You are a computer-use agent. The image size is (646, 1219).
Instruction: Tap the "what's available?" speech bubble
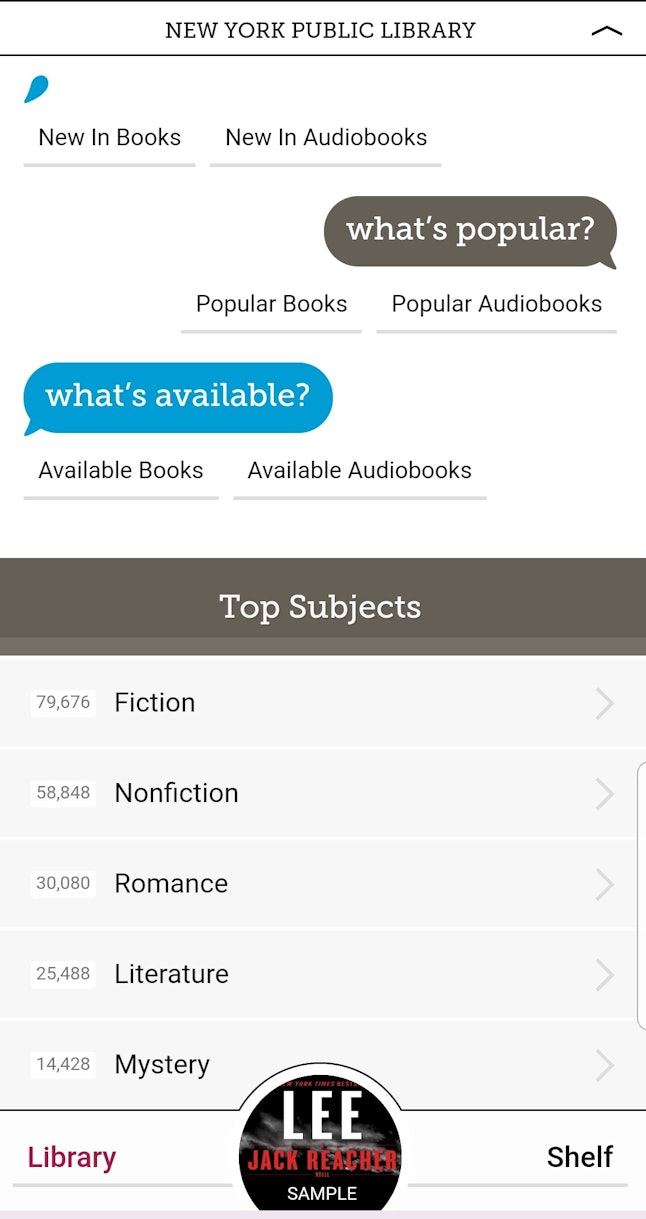(178, 396)
